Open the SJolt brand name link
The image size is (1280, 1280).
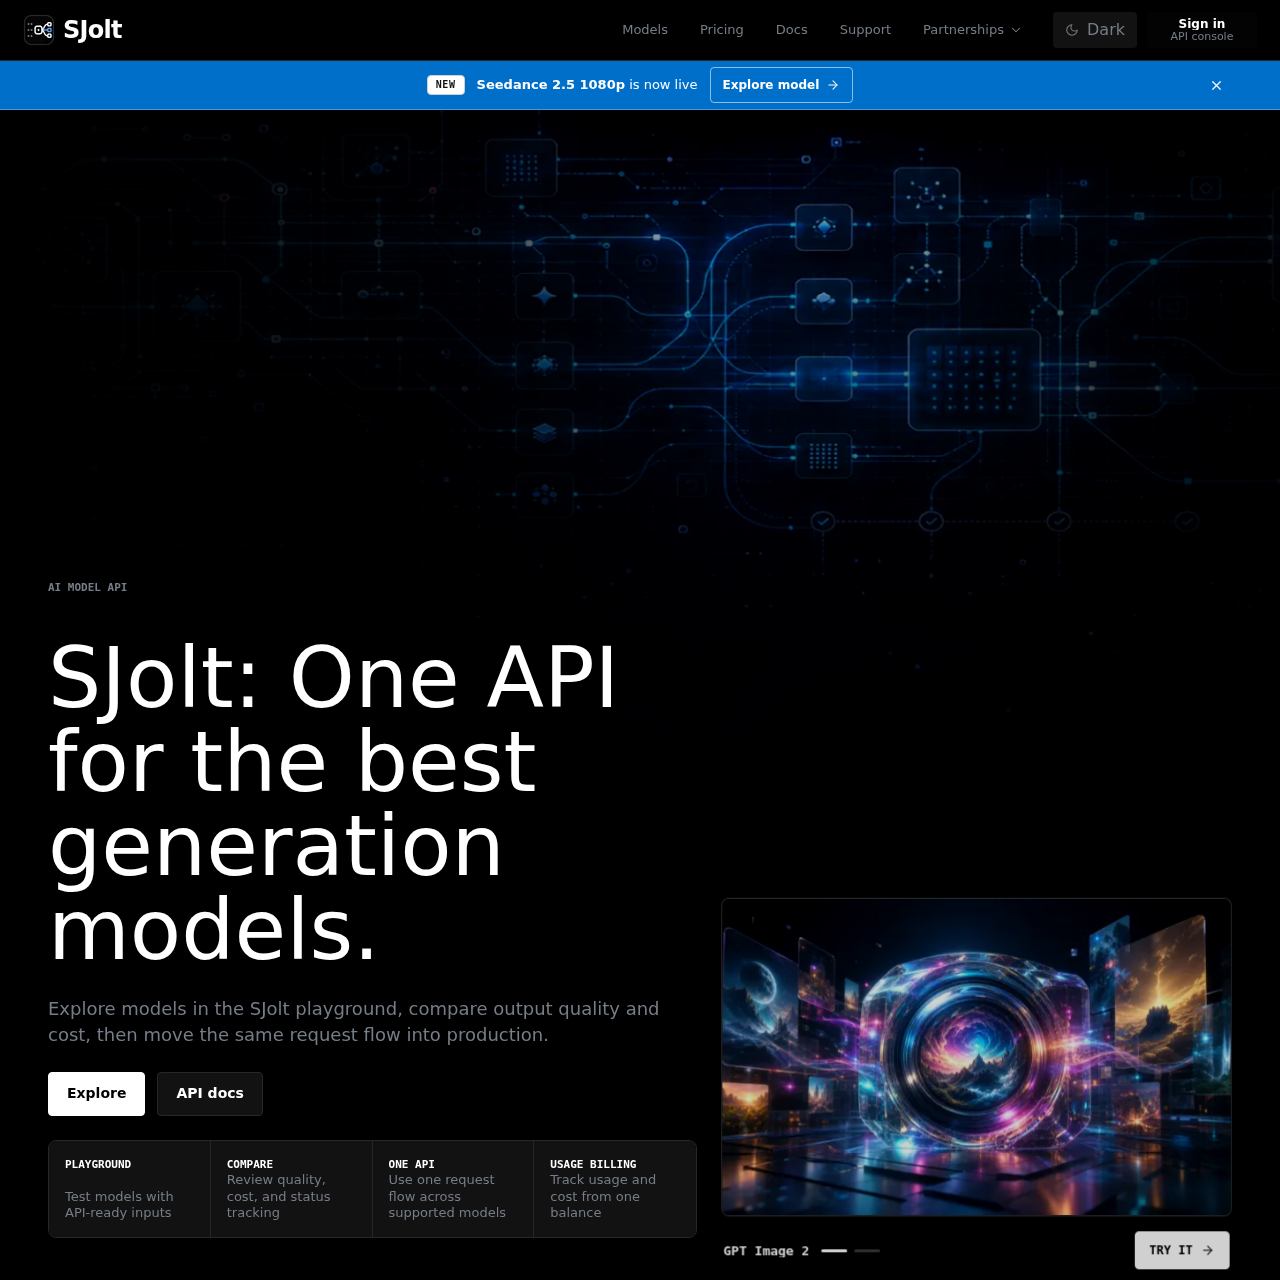[x=93, y=30]
